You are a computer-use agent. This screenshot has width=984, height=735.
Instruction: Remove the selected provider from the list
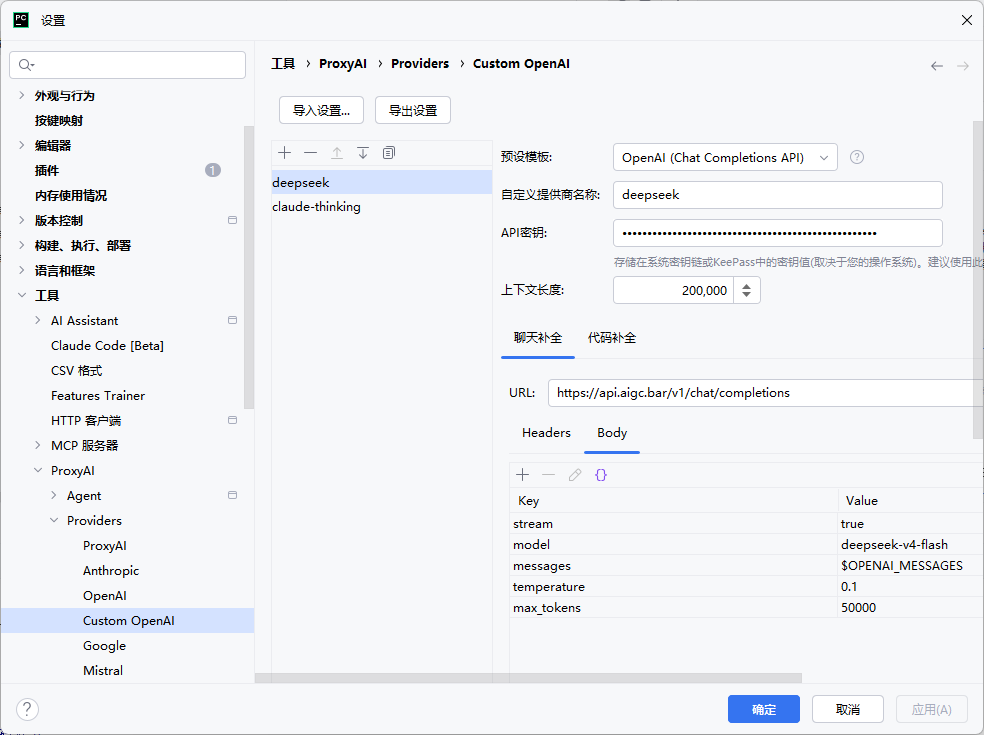[311, 153]
